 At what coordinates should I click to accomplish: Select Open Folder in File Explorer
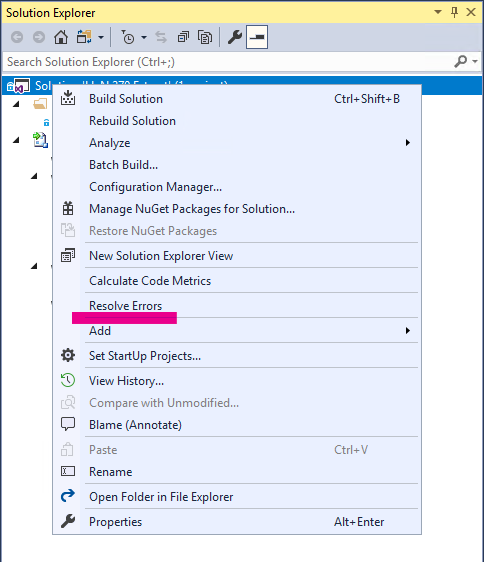click(x=237, y=497)
